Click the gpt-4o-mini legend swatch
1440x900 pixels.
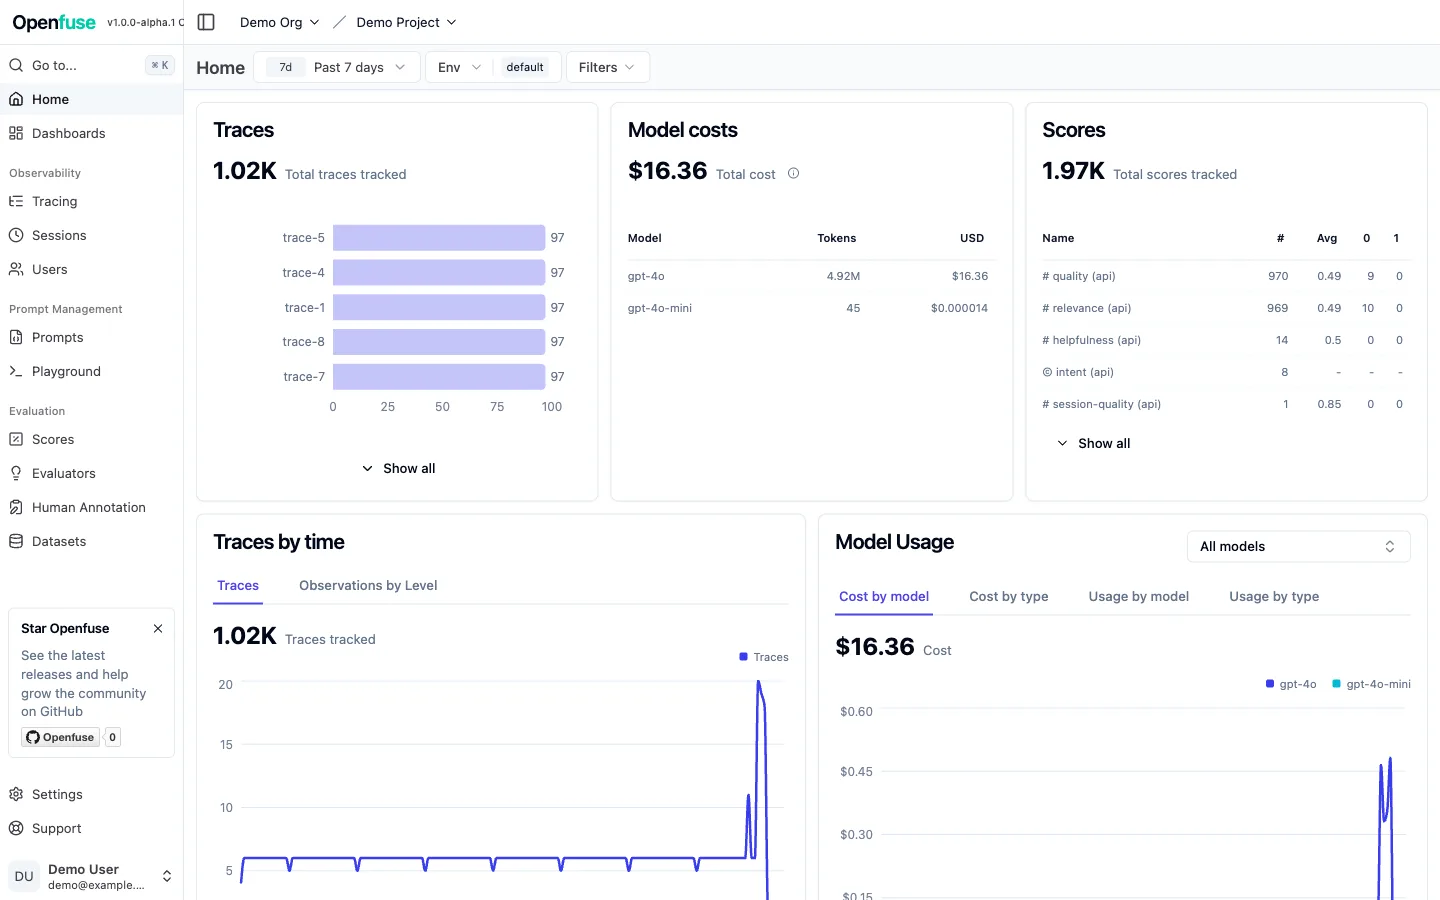(x=1336, y=684)
